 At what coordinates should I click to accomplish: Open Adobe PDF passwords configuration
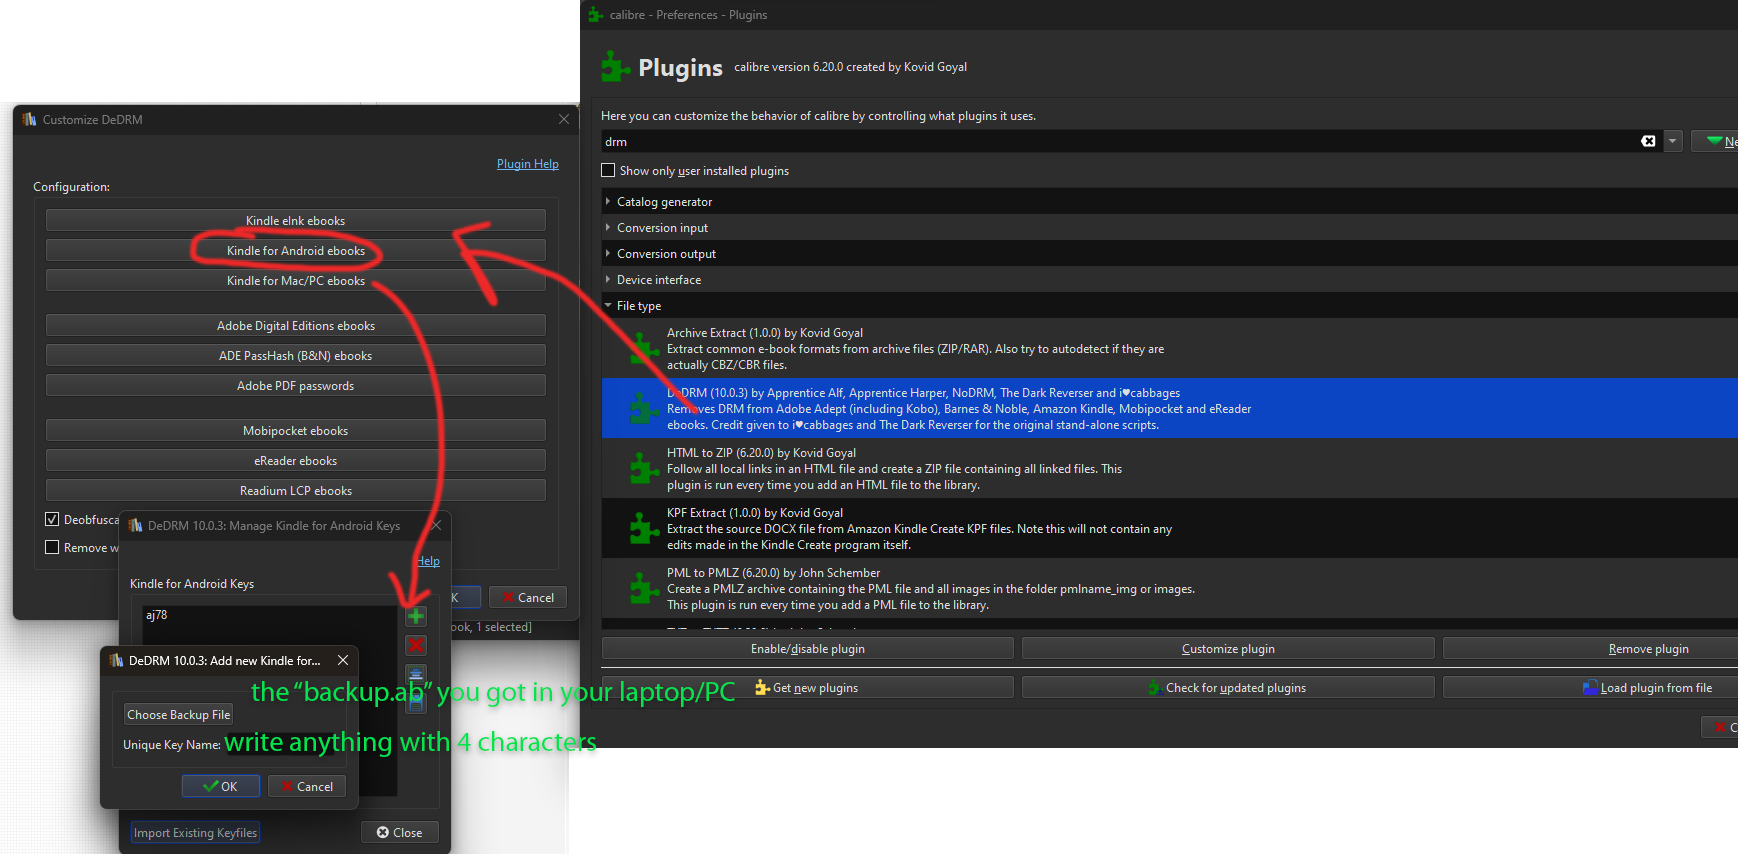(296, 386)
